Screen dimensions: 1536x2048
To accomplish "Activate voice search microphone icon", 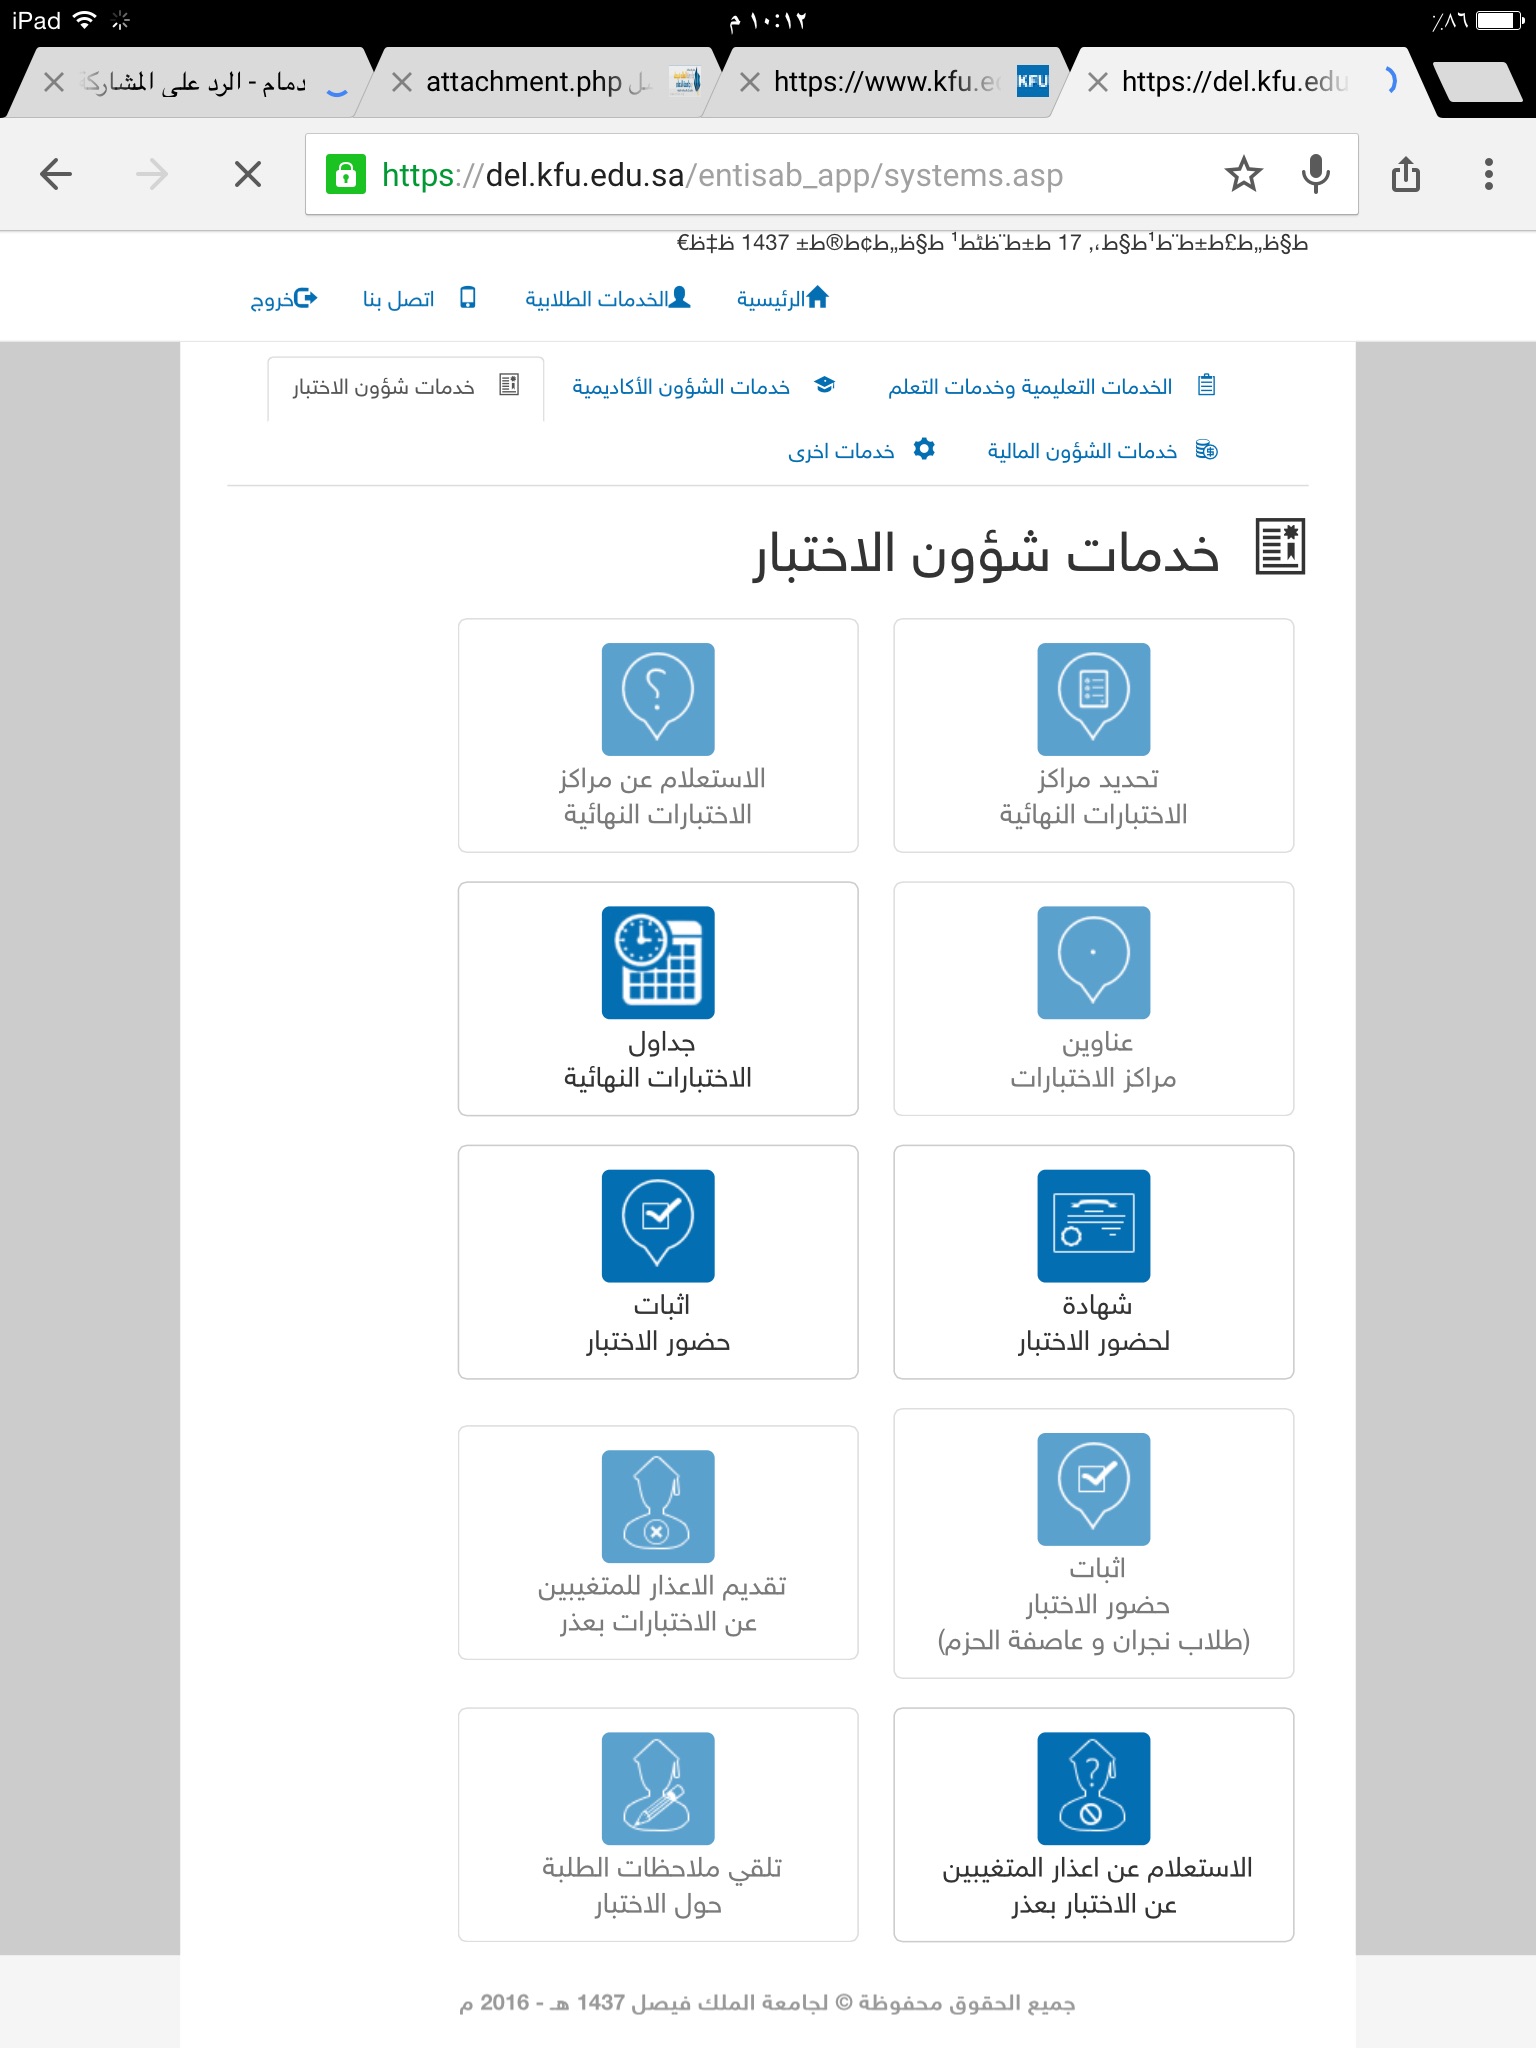I will pyautogui.click(x=1316, y=175).
